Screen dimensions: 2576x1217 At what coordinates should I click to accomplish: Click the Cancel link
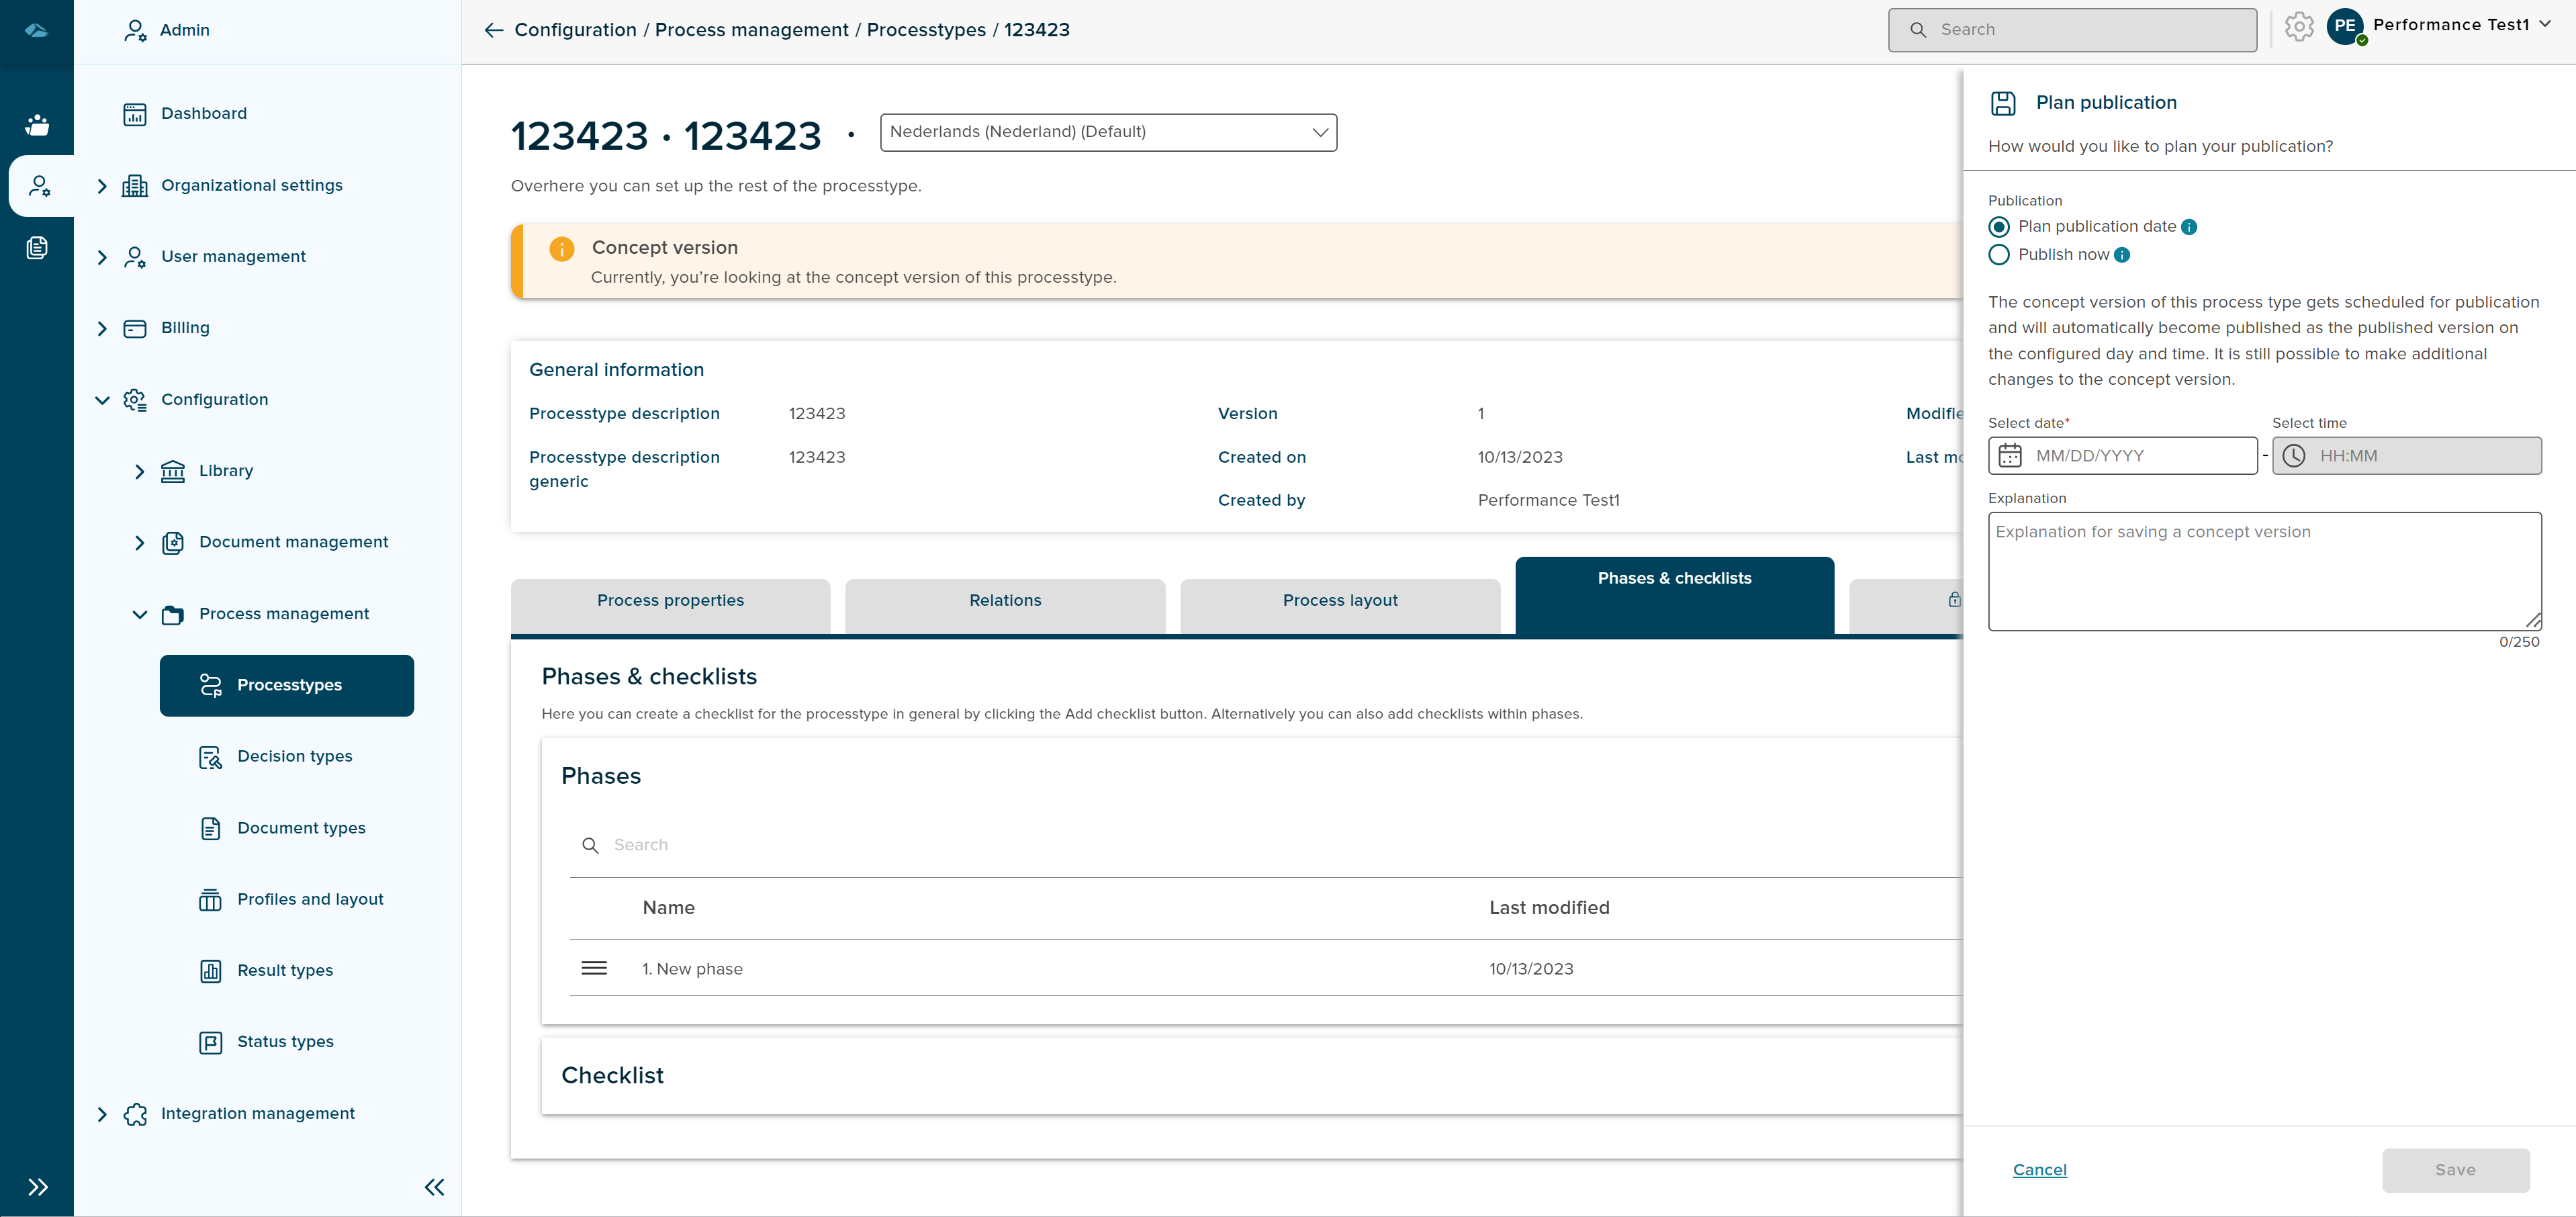point(2039,1170)
